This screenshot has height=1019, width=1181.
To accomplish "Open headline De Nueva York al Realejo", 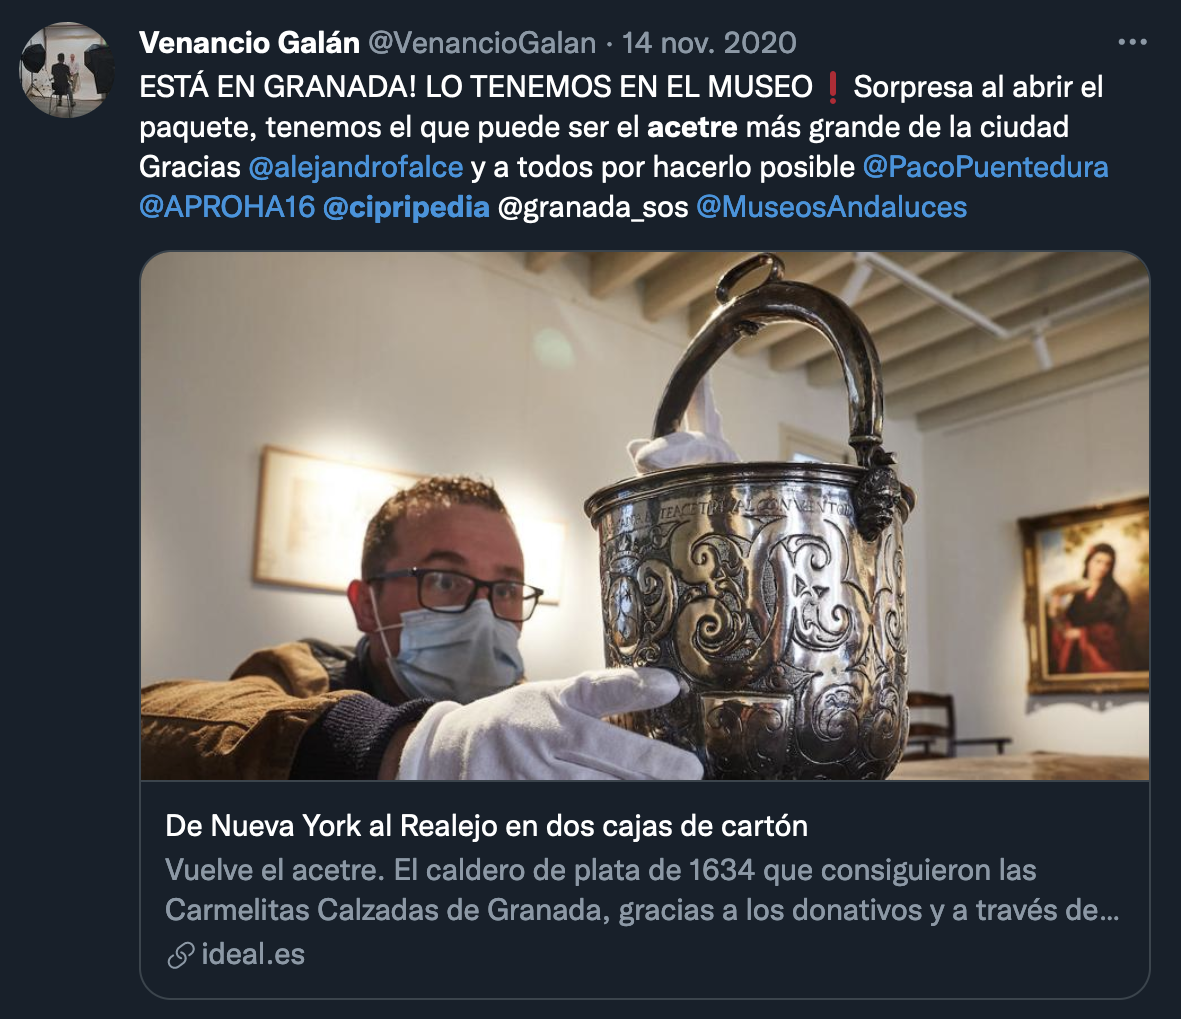I will tap(486, 826).
